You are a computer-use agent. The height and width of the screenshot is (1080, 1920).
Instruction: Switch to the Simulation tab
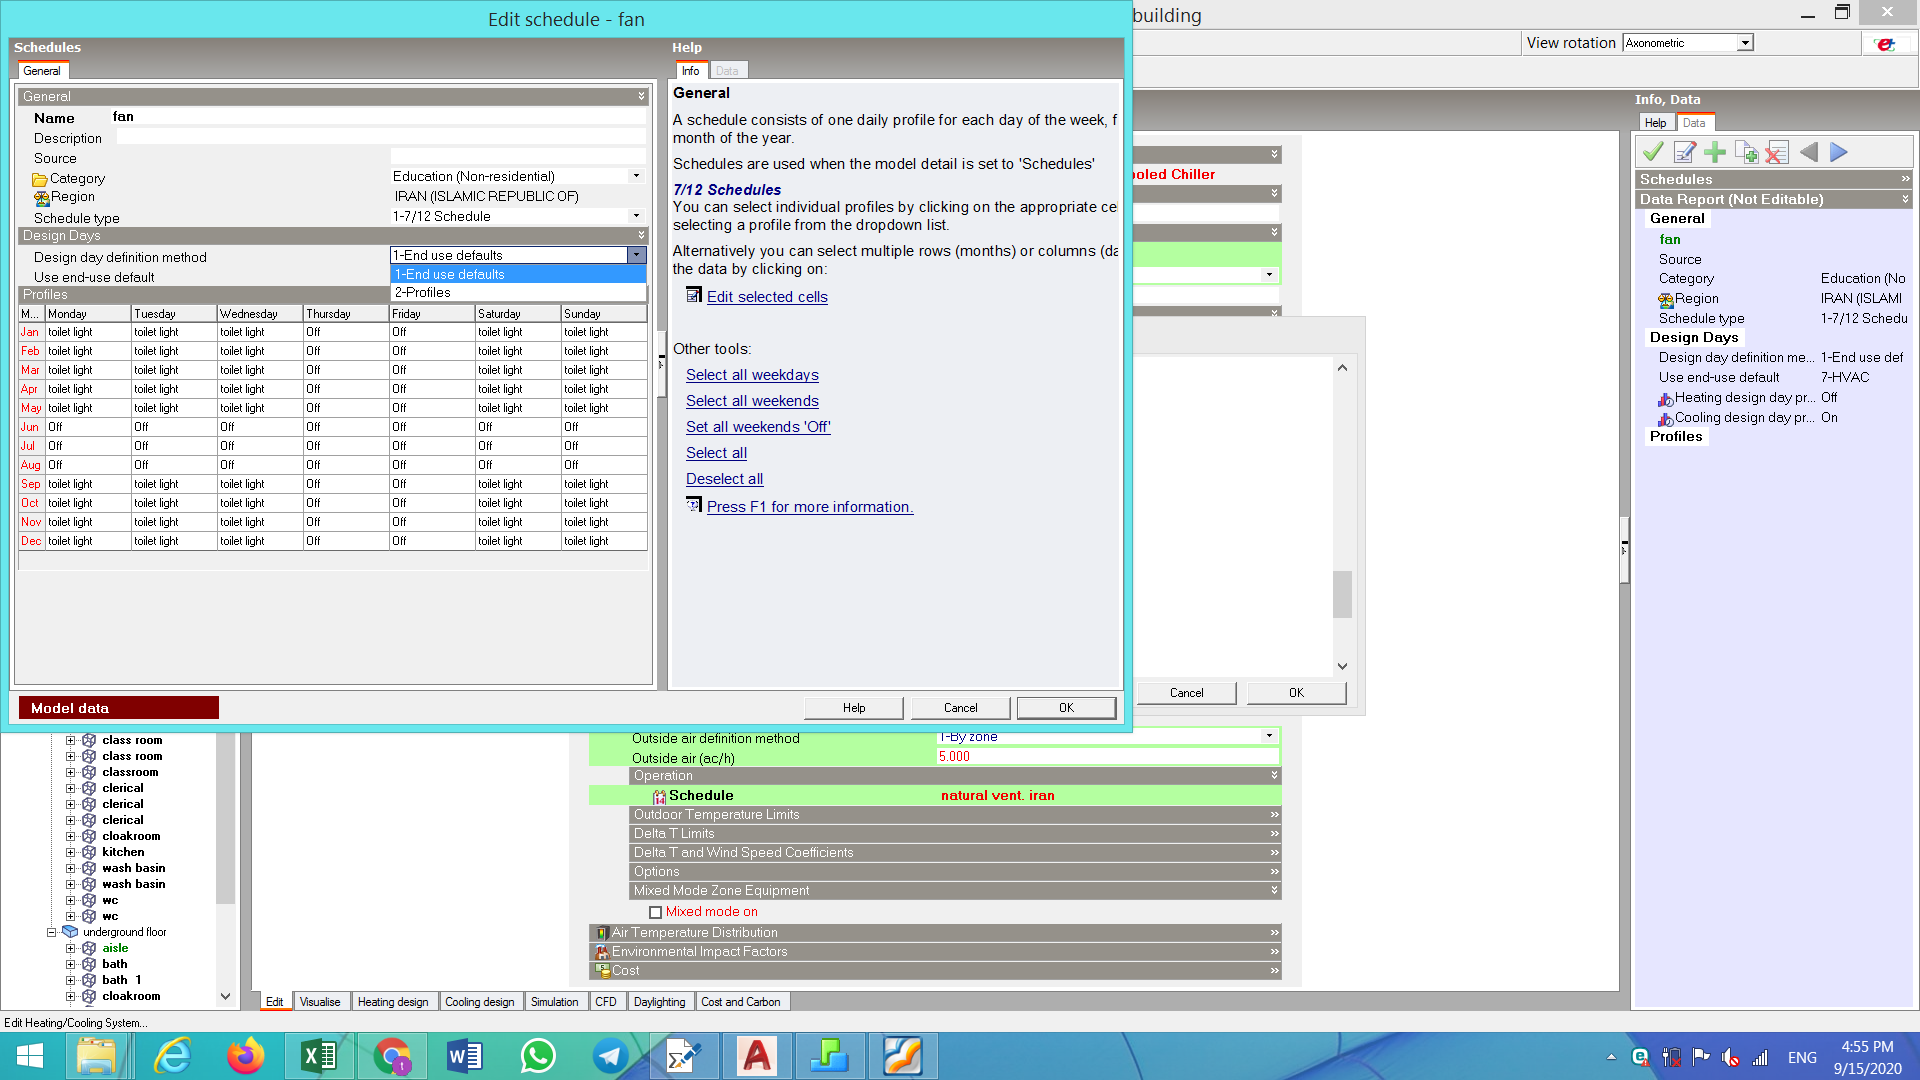tap(555, 1002)
